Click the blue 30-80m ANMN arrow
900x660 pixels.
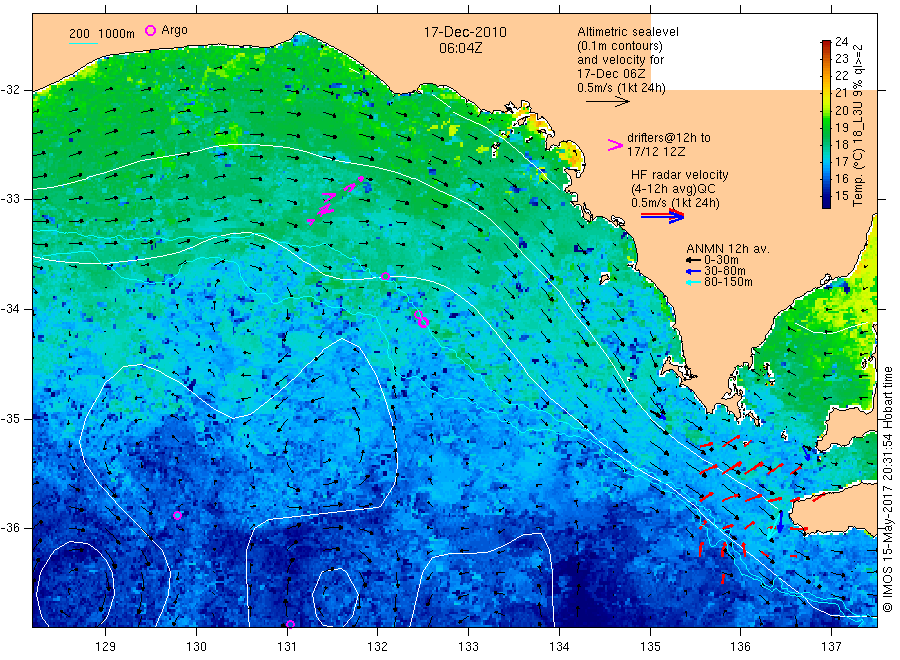point(693,271)
